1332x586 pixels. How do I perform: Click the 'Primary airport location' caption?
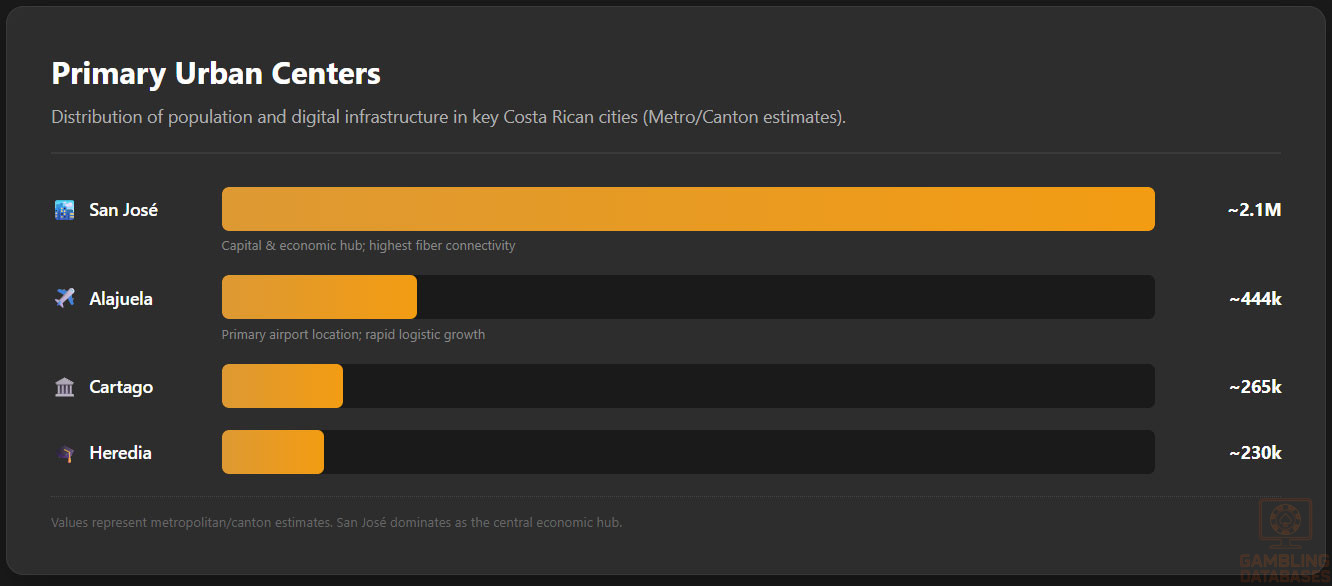tap(353, 335)
